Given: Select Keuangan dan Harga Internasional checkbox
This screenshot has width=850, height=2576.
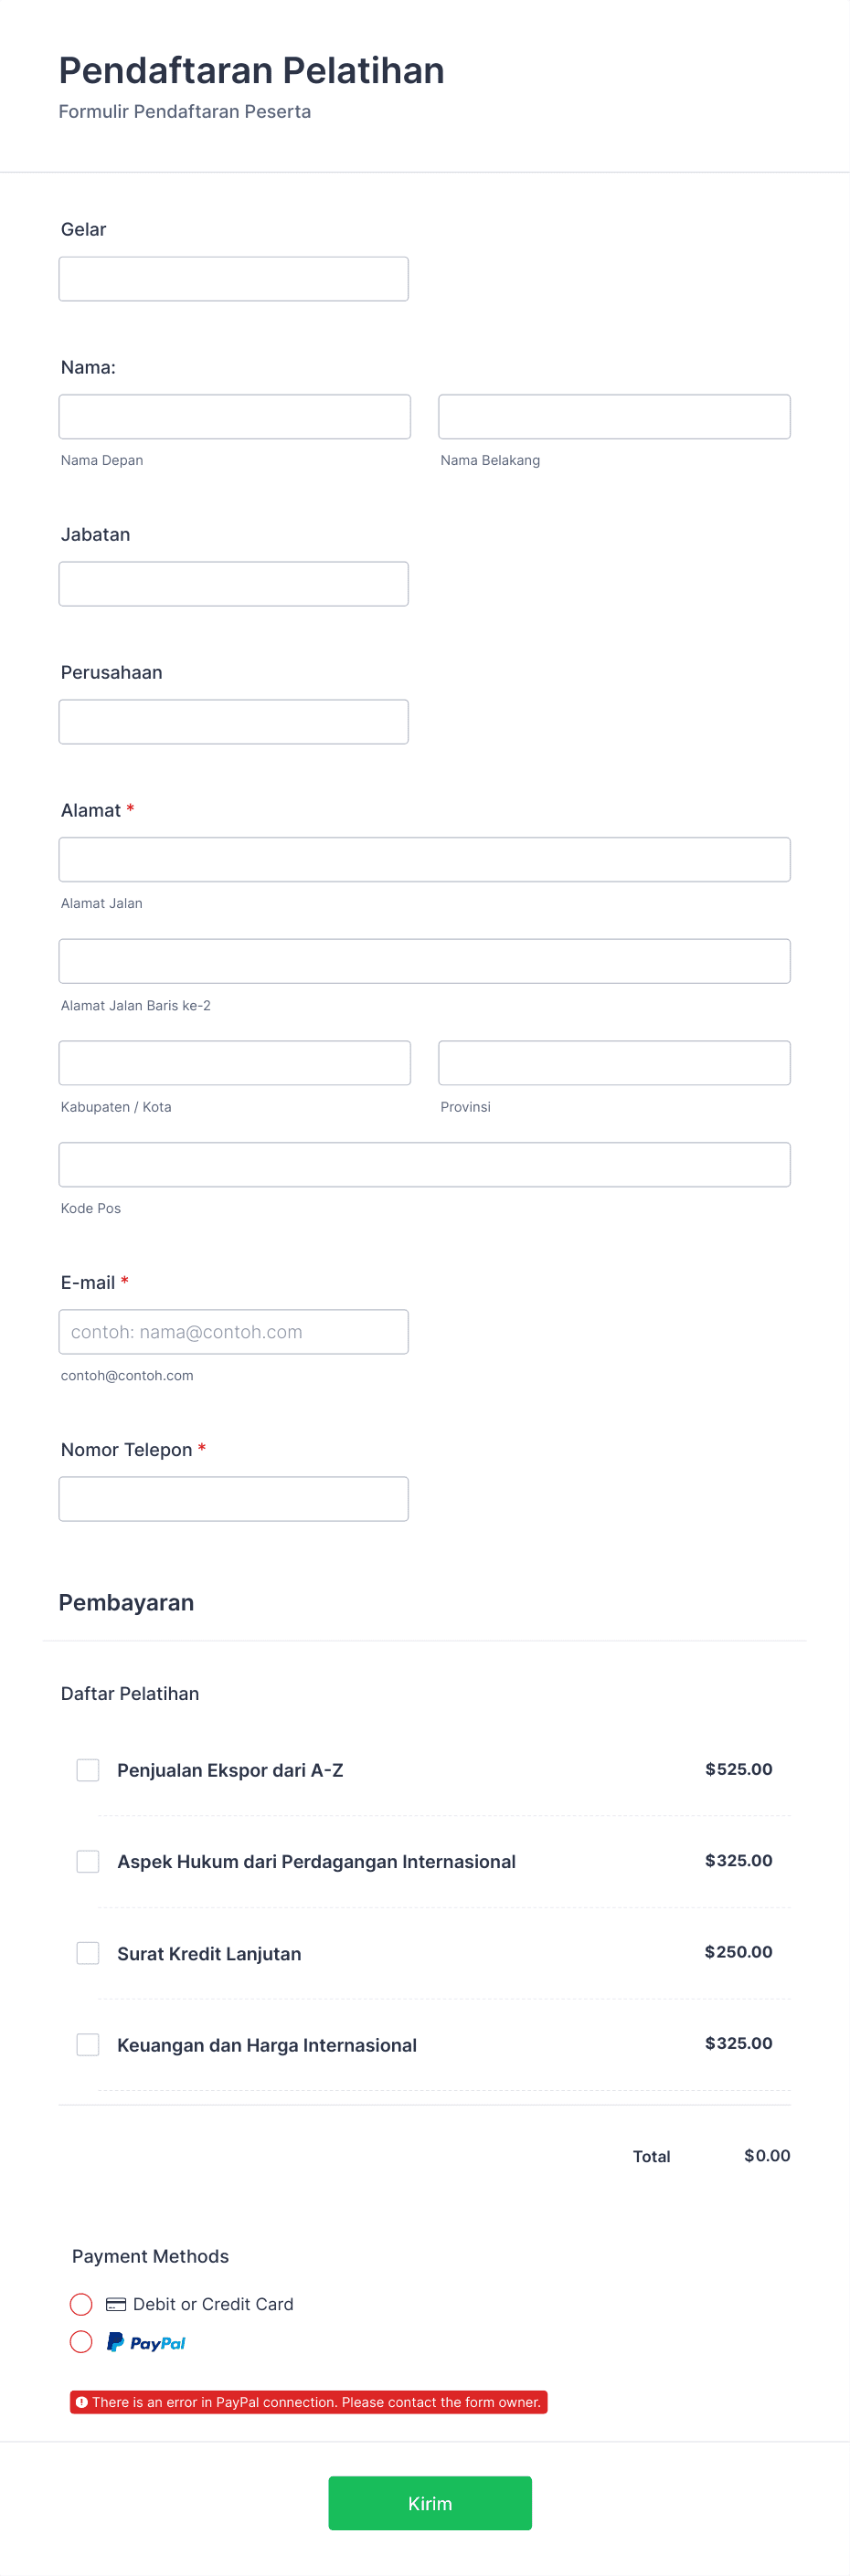Looking at the screenshot, I should [x=88, y=2044].
